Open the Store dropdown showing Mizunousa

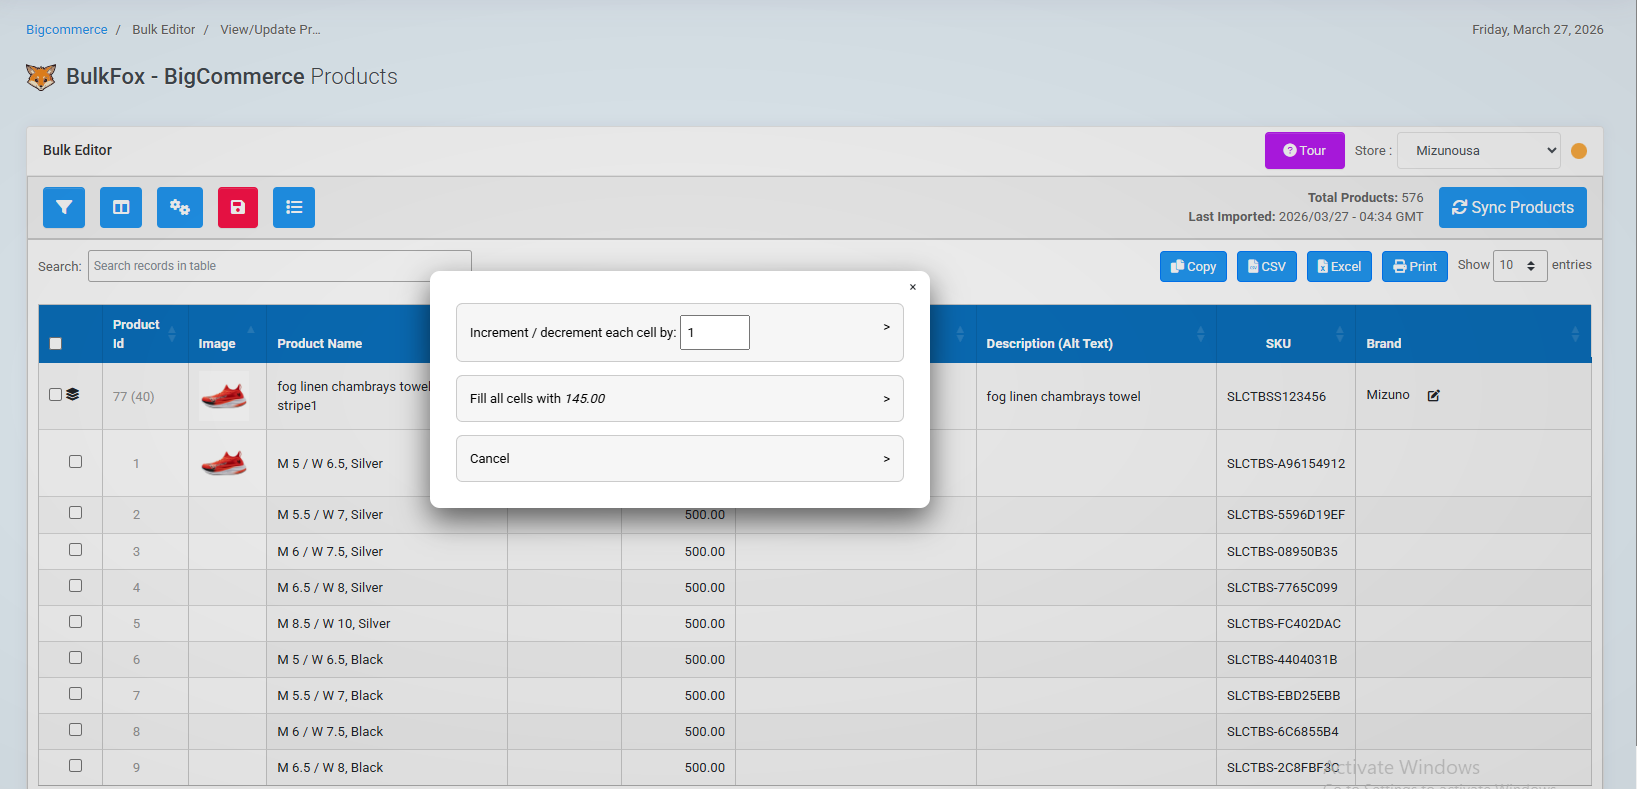coord(1479,151)
